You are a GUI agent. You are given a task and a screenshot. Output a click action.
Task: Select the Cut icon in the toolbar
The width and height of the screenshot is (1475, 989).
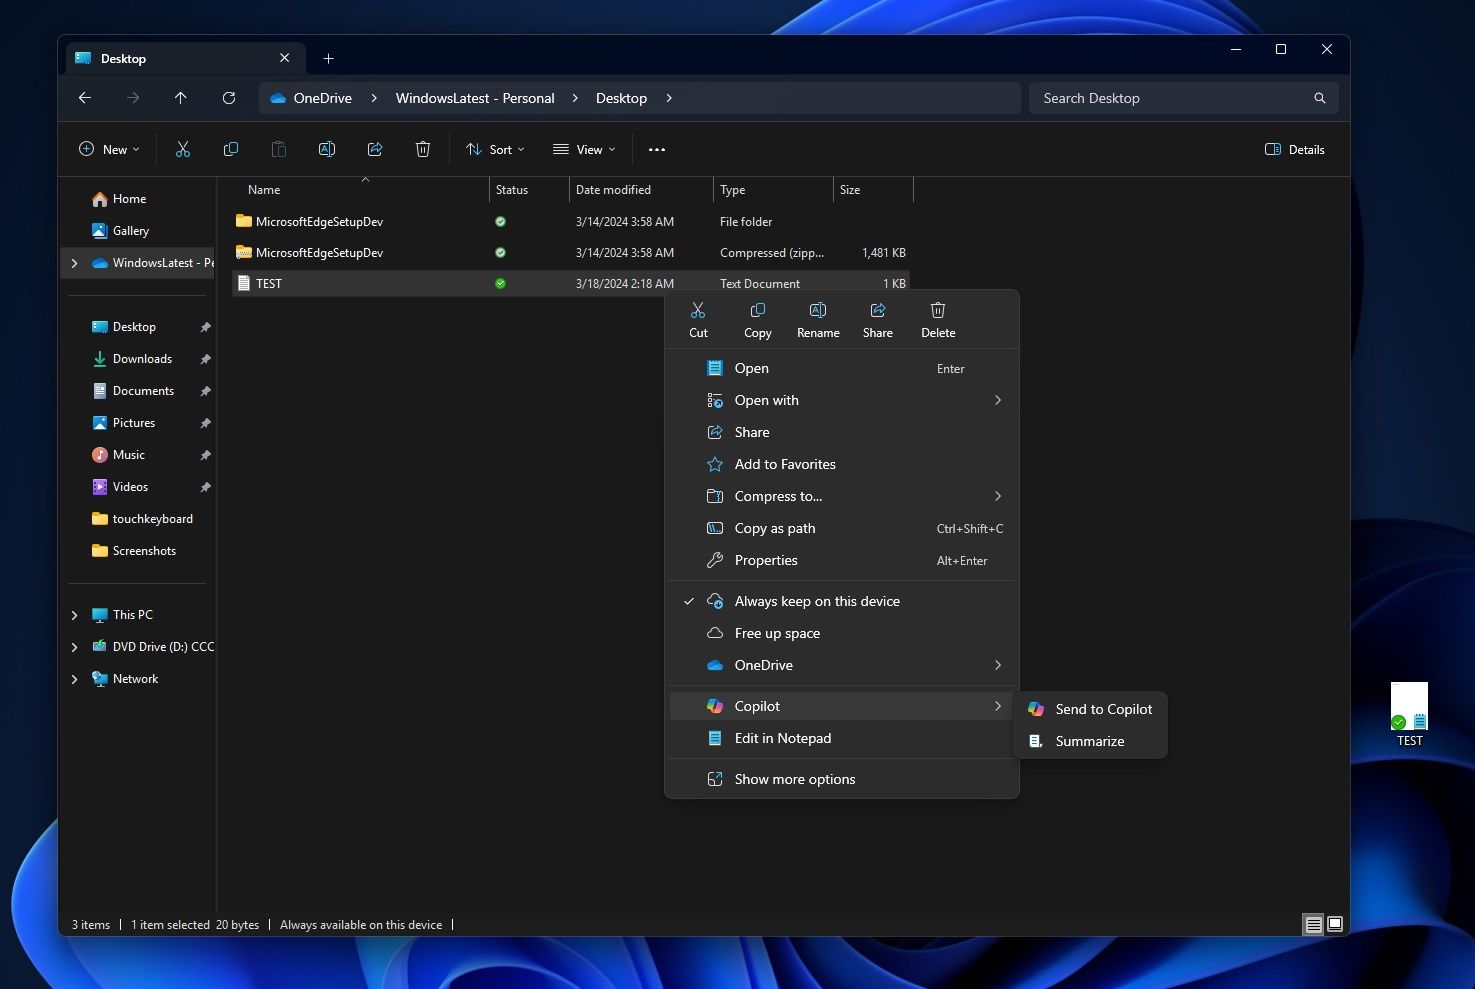[x=183, y=149]
